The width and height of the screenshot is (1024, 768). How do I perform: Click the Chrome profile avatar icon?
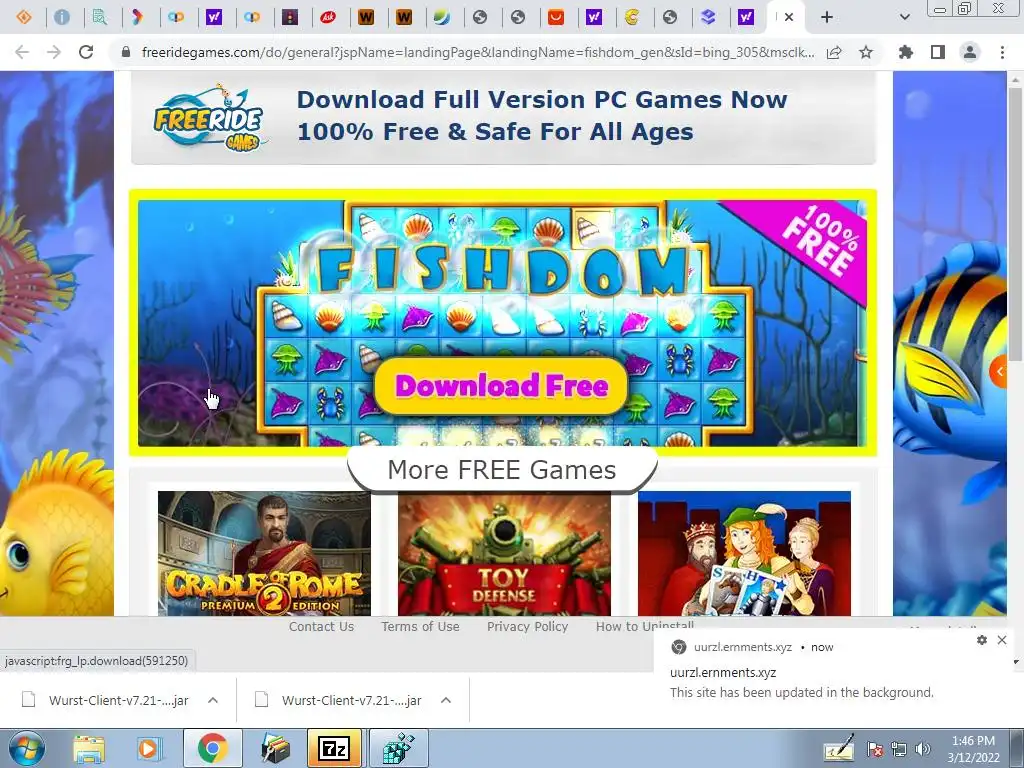[x=970, y=52]
